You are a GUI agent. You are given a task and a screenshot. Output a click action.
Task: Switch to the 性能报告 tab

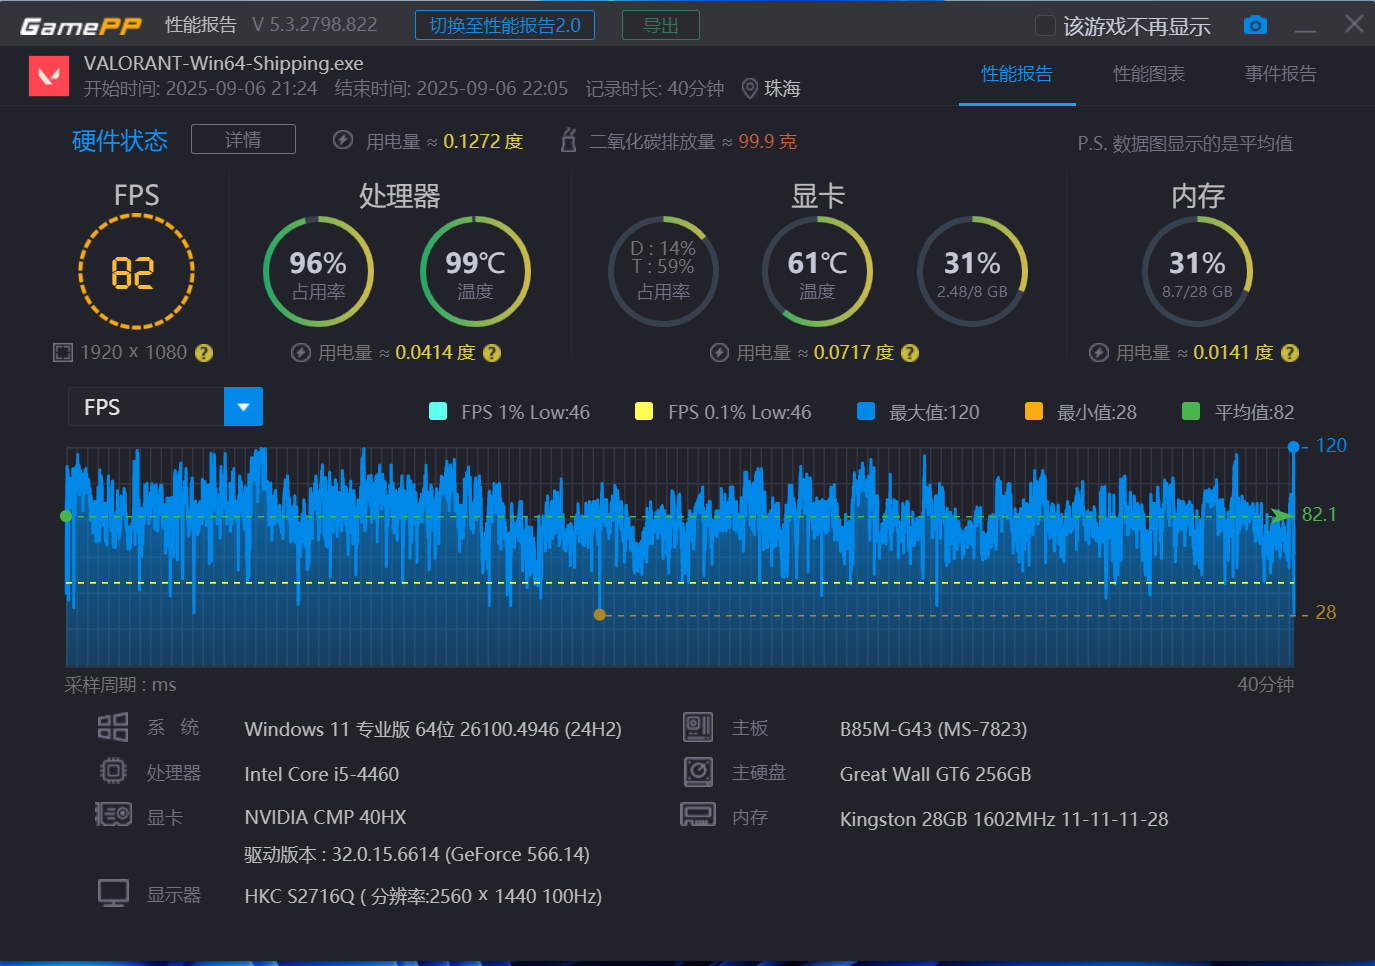pyautogui.click(x=1017, y=74)
